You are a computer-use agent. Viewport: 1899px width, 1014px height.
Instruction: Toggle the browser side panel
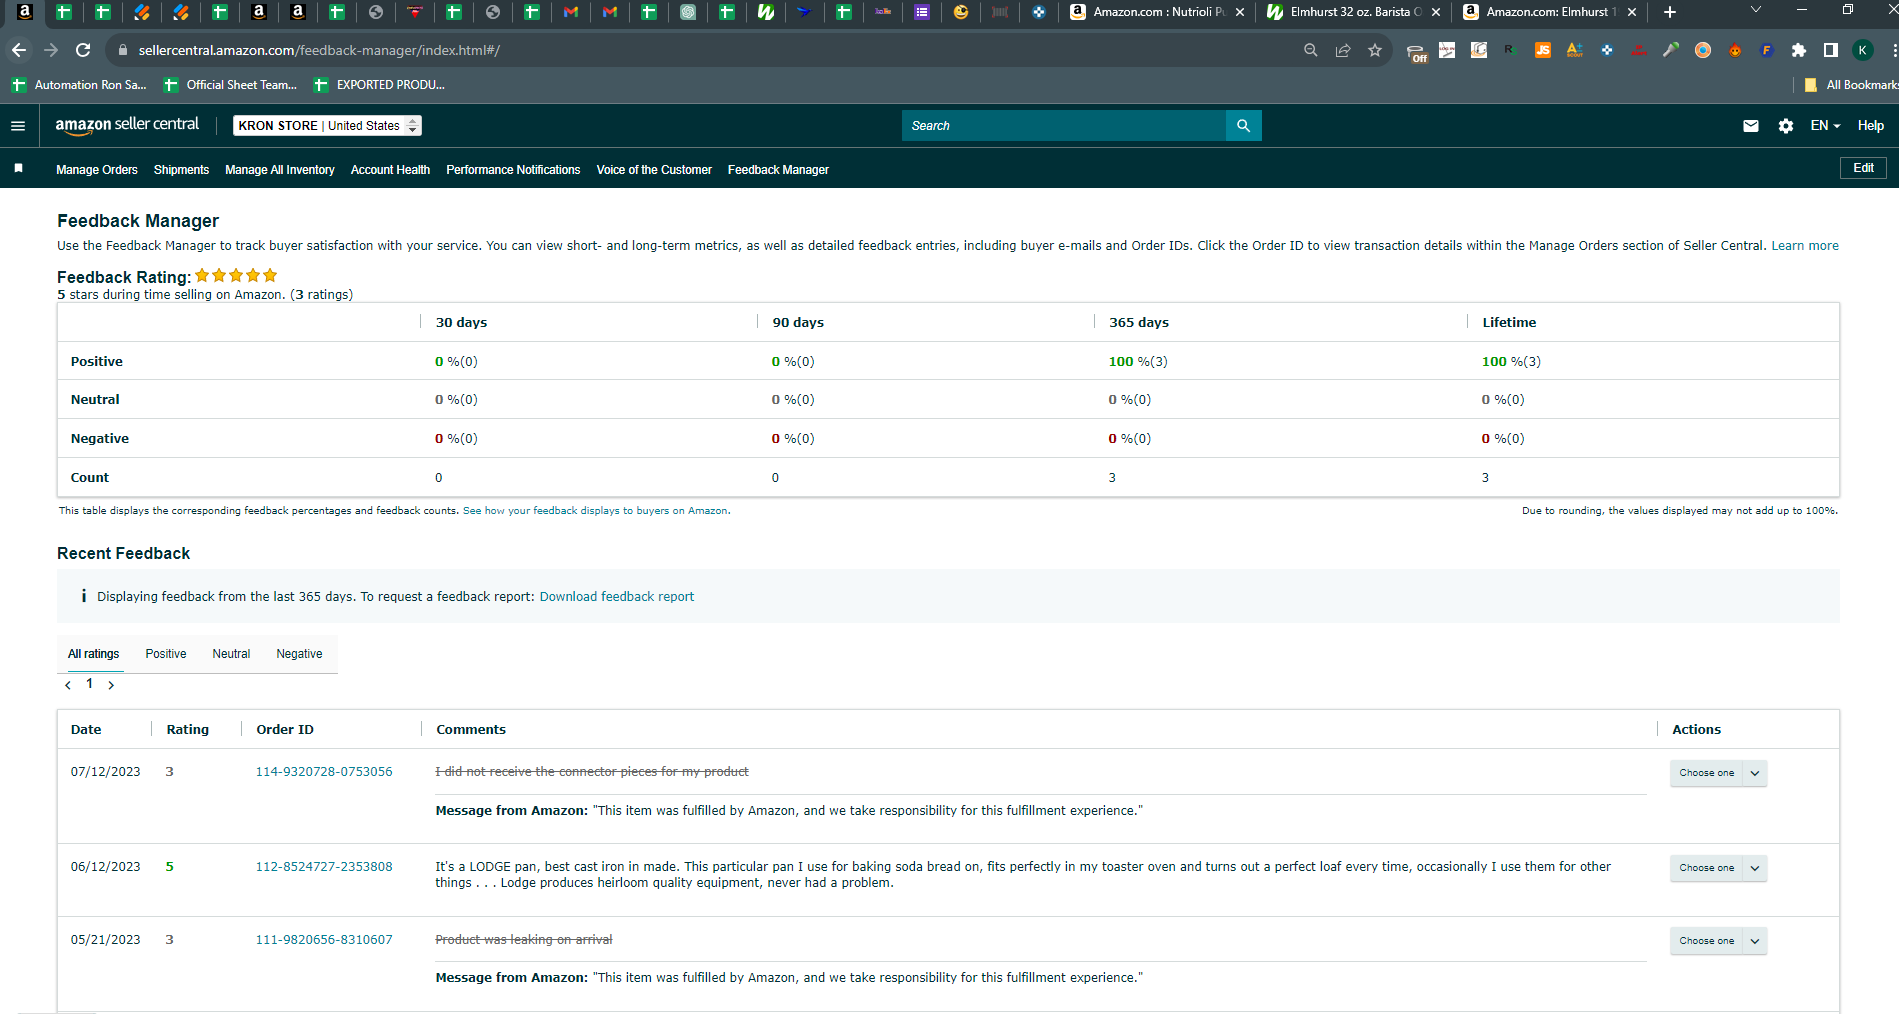click(1831, 50)
